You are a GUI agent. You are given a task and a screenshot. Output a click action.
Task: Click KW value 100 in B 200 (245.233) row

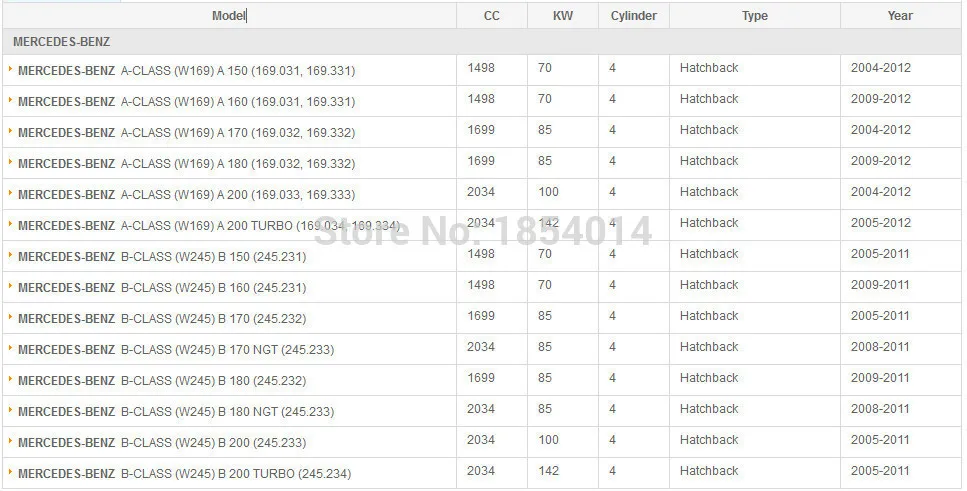pyautogui.click(x=548, y=440)
